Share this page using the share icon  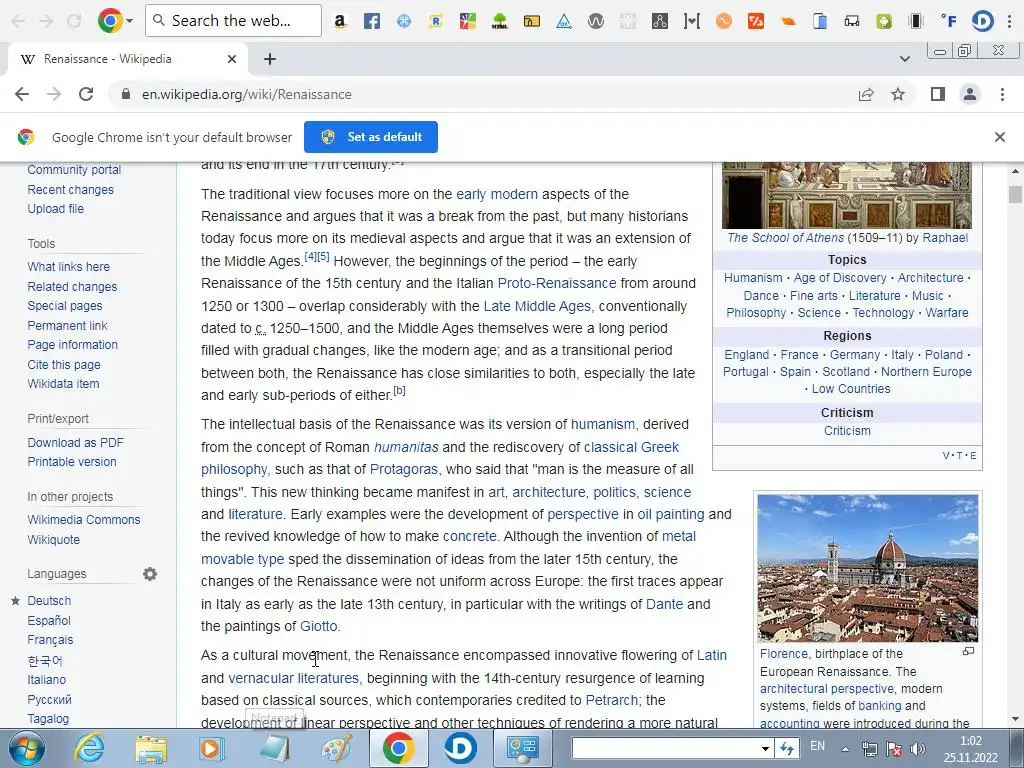tap(866, 94)
